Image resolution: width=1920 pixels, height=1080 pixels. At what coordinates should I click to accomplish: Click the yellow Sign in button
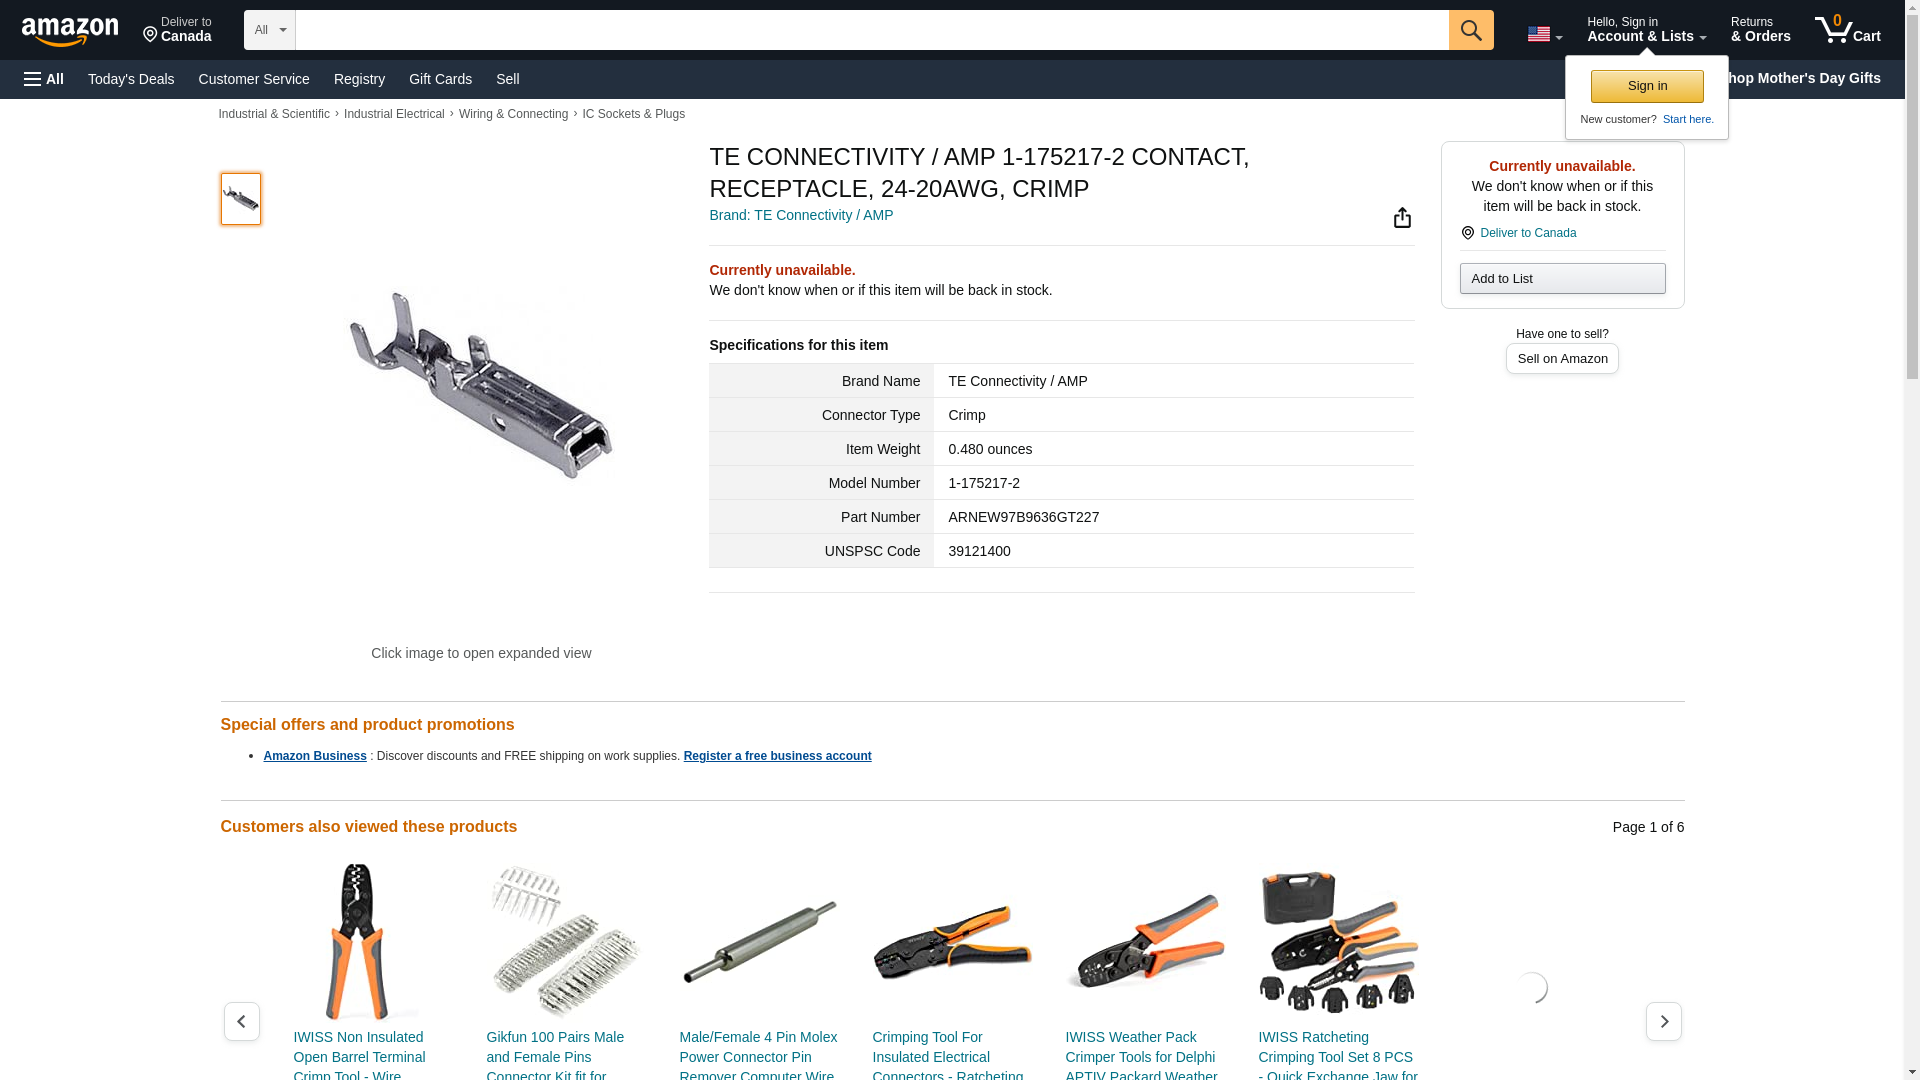1647,86
